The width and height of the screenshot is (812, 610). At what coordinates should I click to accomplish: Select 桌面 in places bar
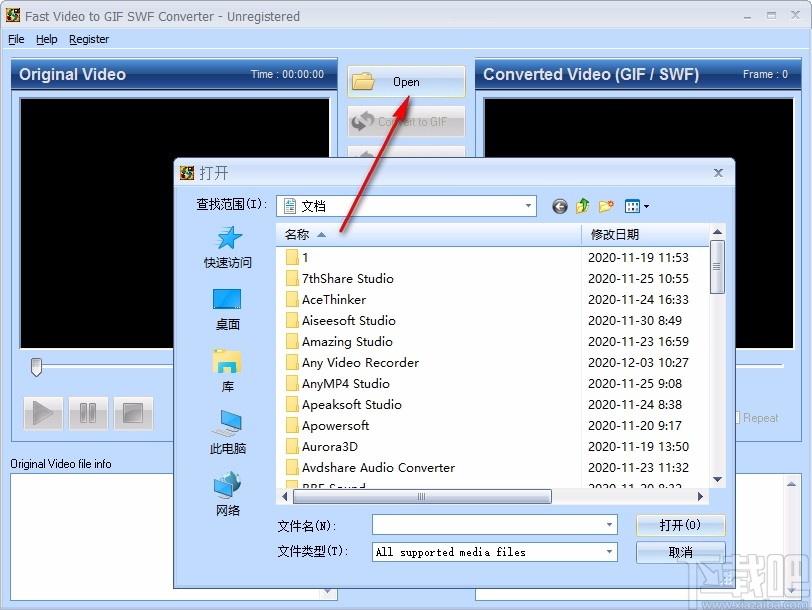(x=228, y=310)
